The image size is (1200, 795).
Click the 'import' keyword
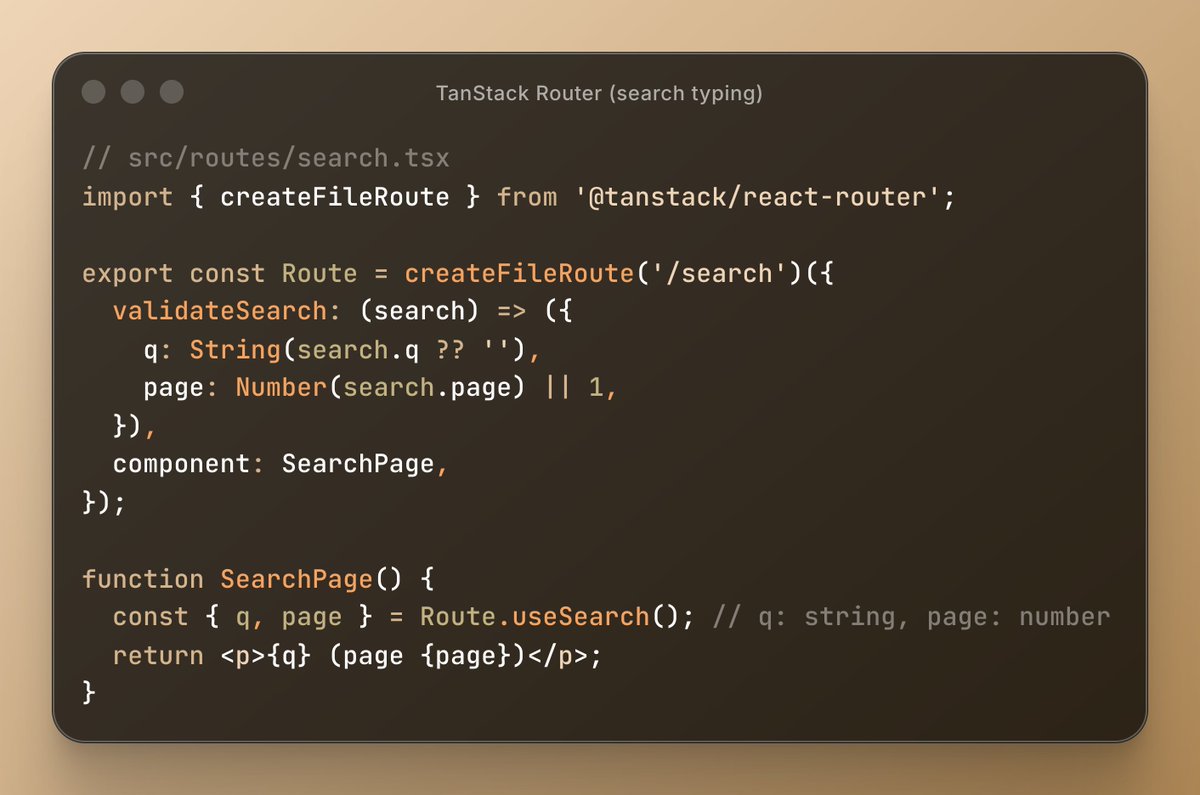[x=128, y=197]
